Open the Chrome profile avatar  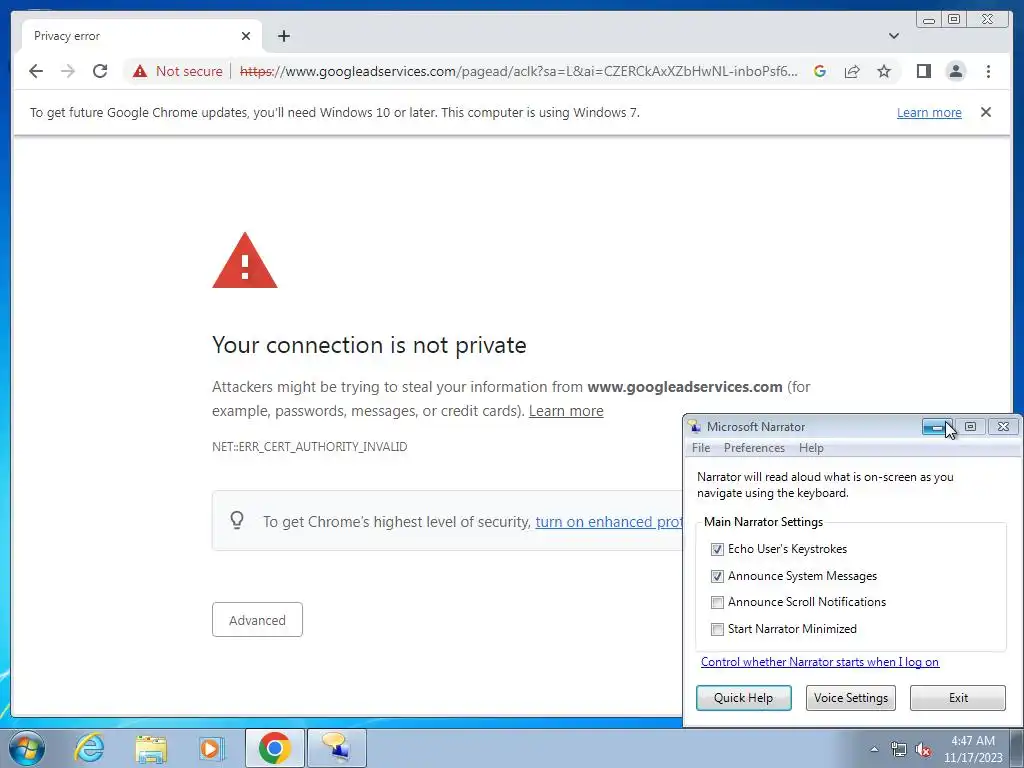[955, 71]
